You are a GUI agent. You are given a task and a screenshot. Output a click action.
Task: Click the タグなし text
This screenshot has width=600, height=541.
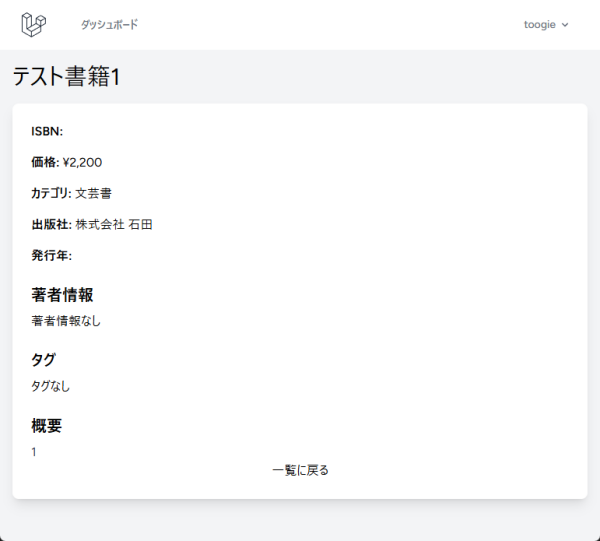coord(50,386)
